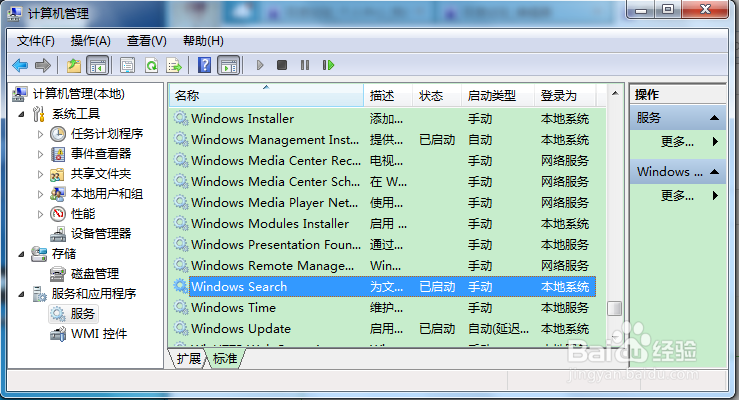Select Windows Media Center Rec... row
Viewport: 739px width, 400px height.
[x=384, y=161]
